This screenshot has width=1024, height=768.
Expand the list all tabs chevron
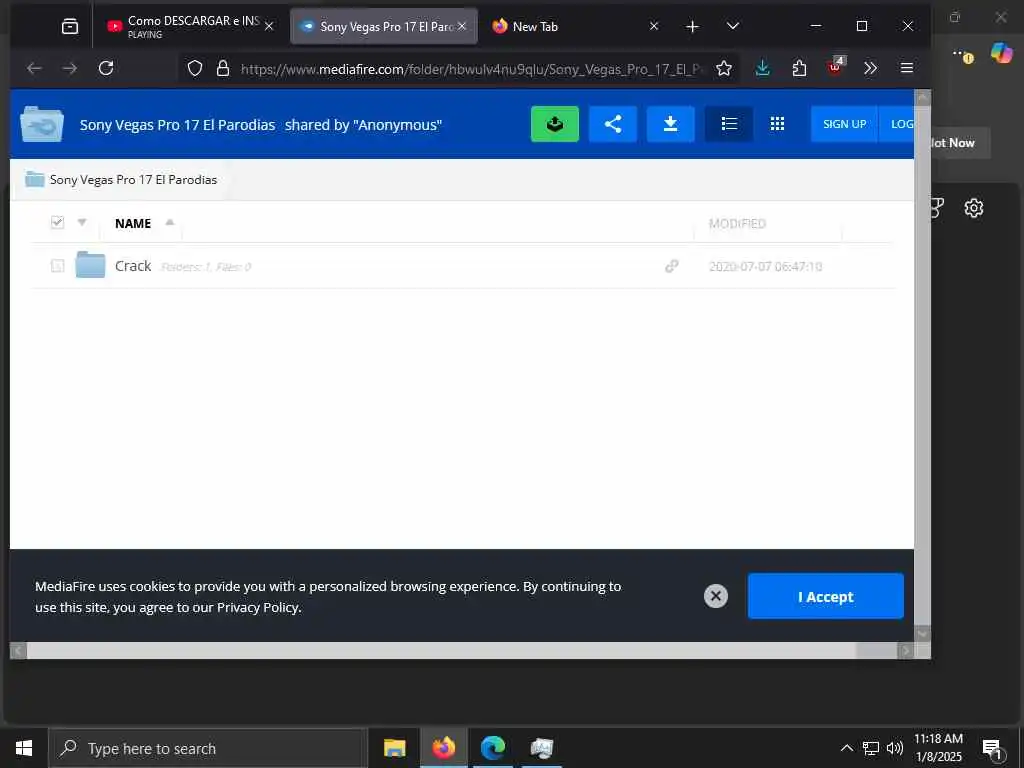coord(733,26)
